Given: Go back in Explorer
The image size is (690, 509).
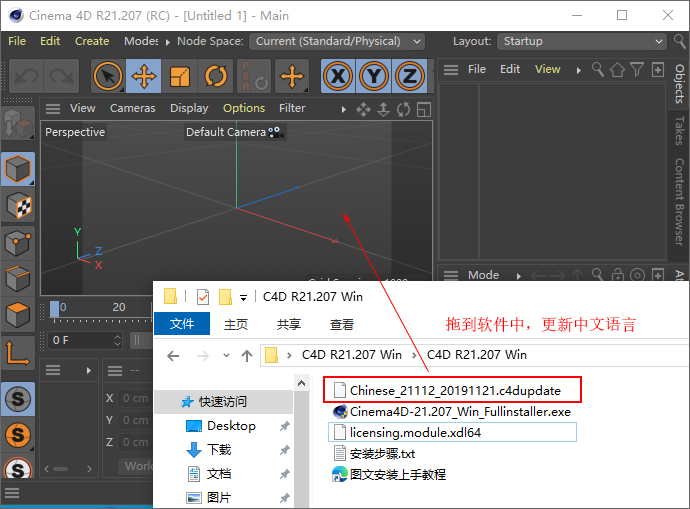Looking at the screenshot, I should pos(173,355).
